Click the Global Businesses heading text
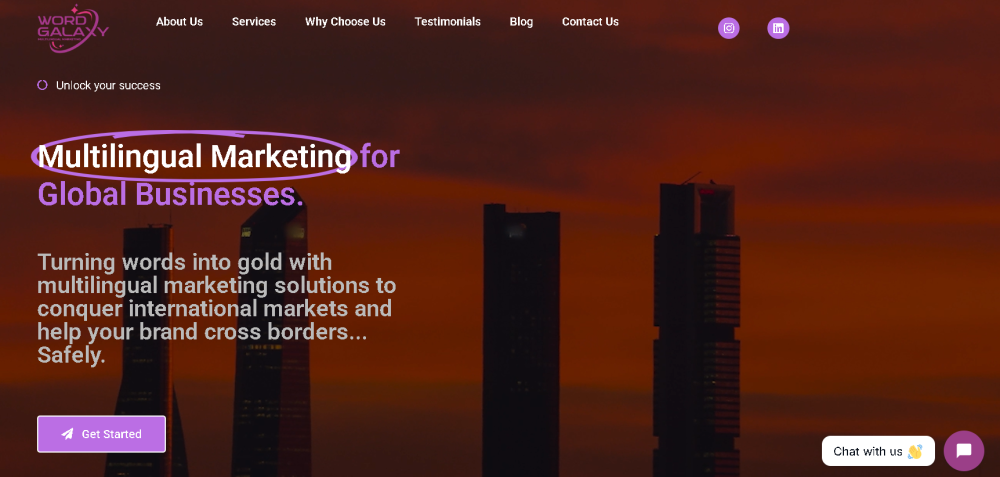The width and height of the screenshot is (1000, 477). (170, 194)
